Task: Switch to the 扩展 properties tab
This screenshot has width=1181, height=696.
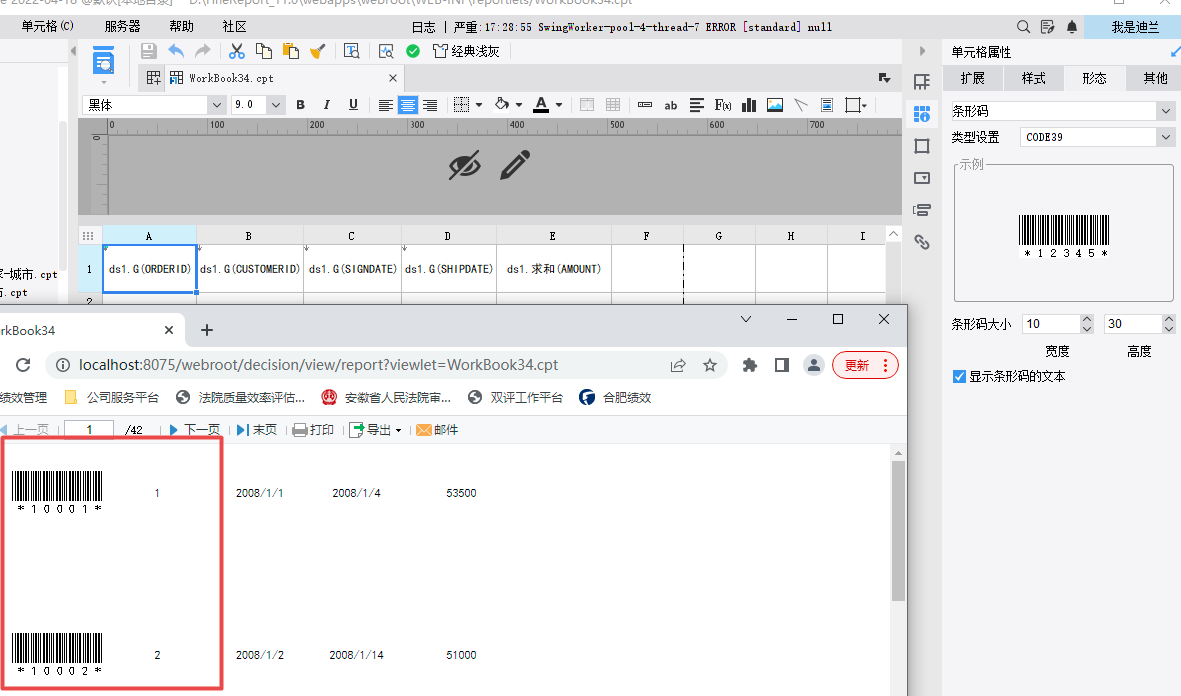Action: pos(972,78)
